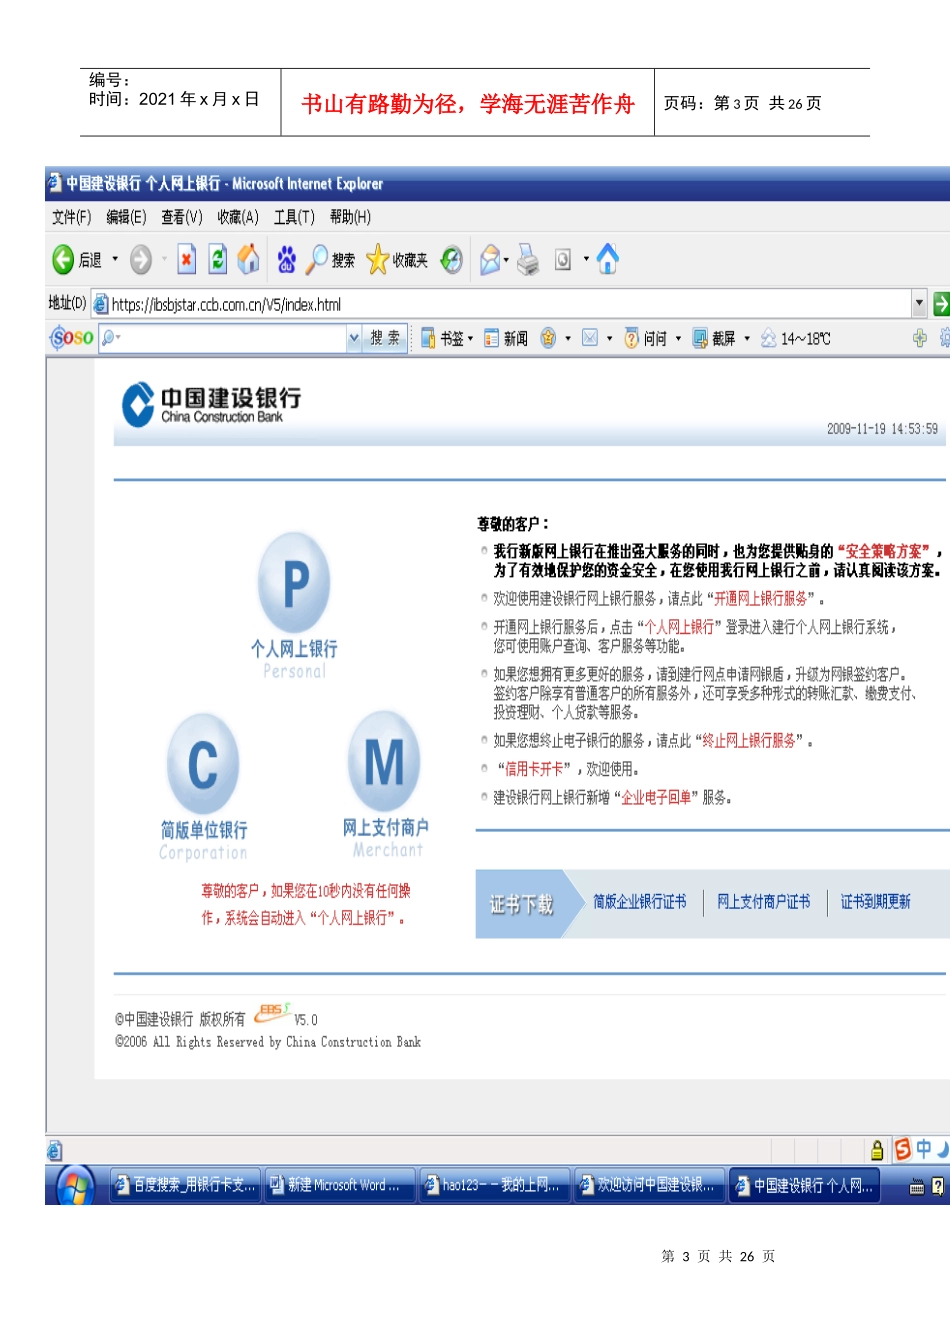
Task: Expand dropdown arrow beside SOSO envelope icon
Action: point(610,339)
